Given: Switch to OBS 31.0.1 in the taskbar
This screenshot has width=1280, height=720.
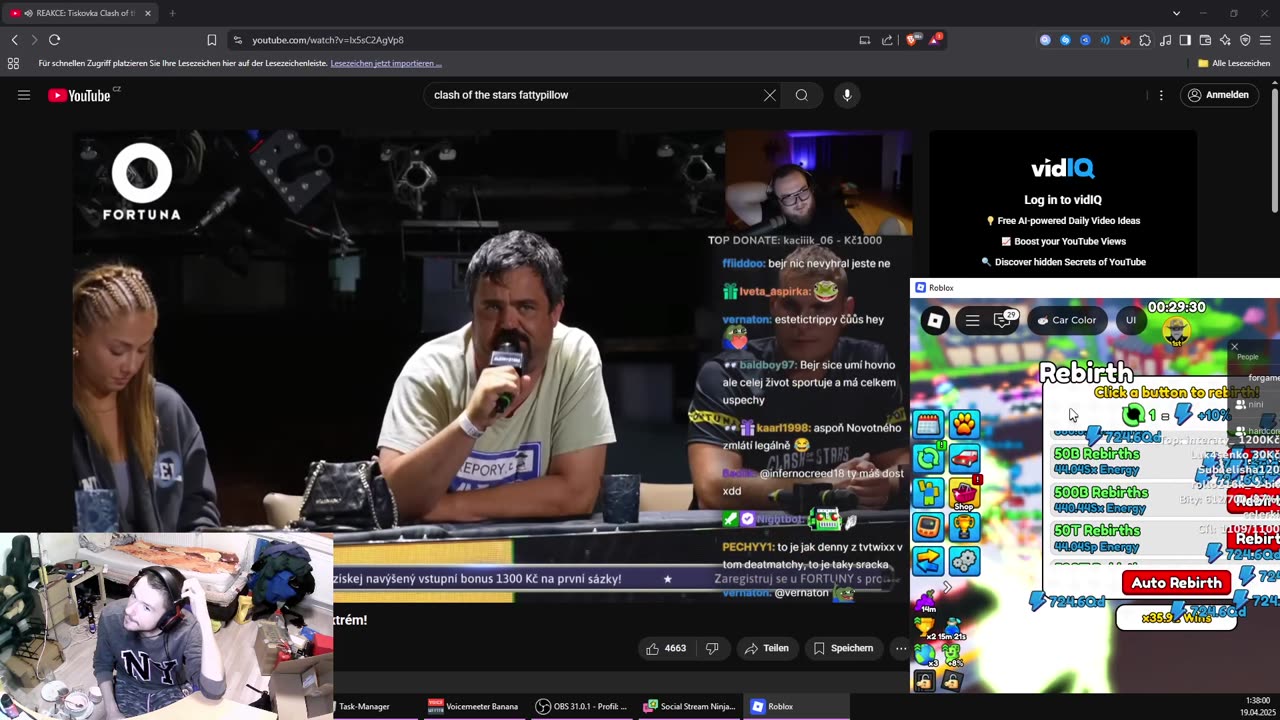Looking at the screenshot, I should pos(581,706).
